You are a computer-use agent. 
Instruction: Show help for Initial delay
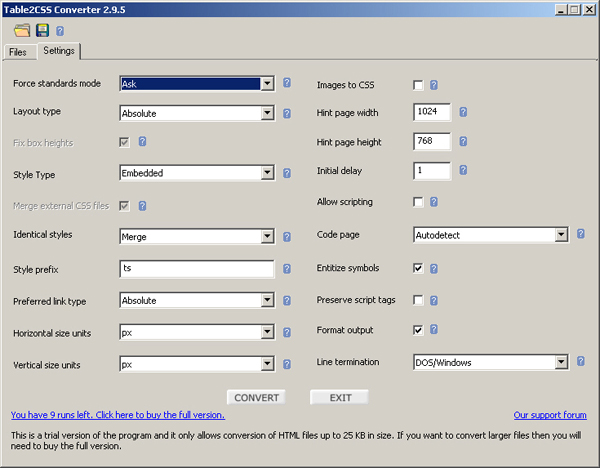click(463, 170)
